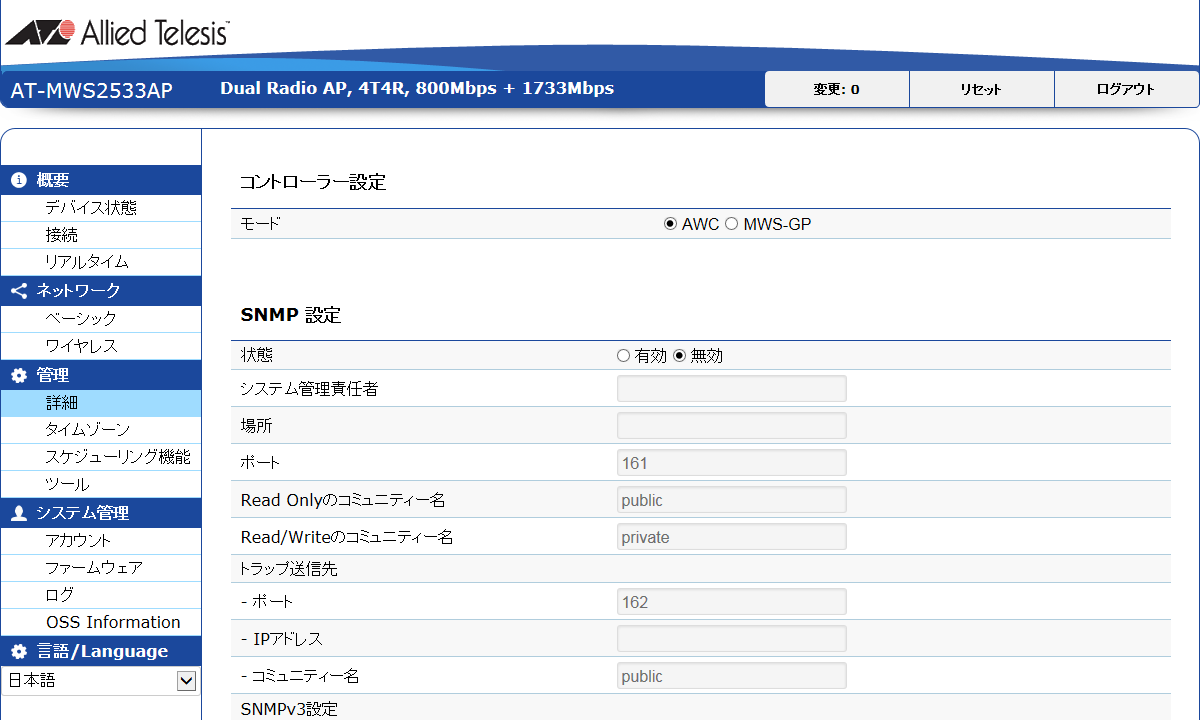Viewport: 1200px width, 720px height.
Task: Select the AWC controller mode
Action: coord(671,224)
